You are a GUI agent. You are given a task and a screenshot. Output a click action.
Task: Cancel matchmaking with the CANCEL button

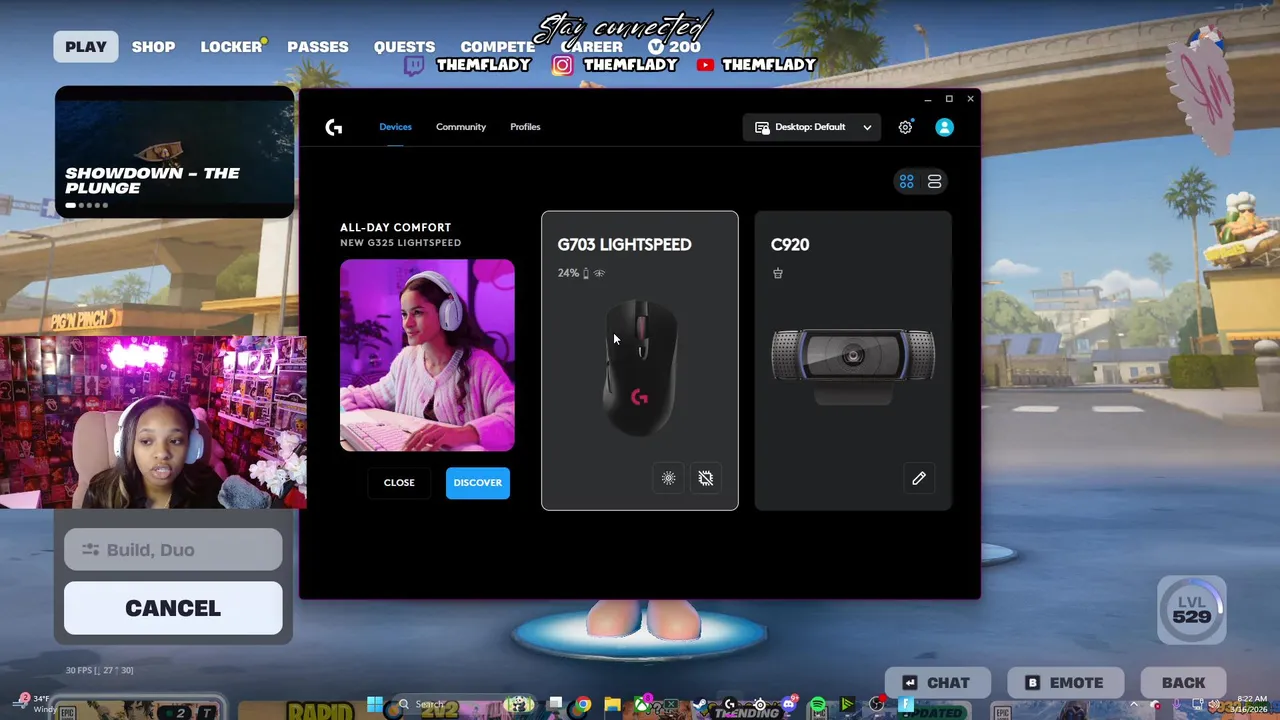(x=173, y=608)
